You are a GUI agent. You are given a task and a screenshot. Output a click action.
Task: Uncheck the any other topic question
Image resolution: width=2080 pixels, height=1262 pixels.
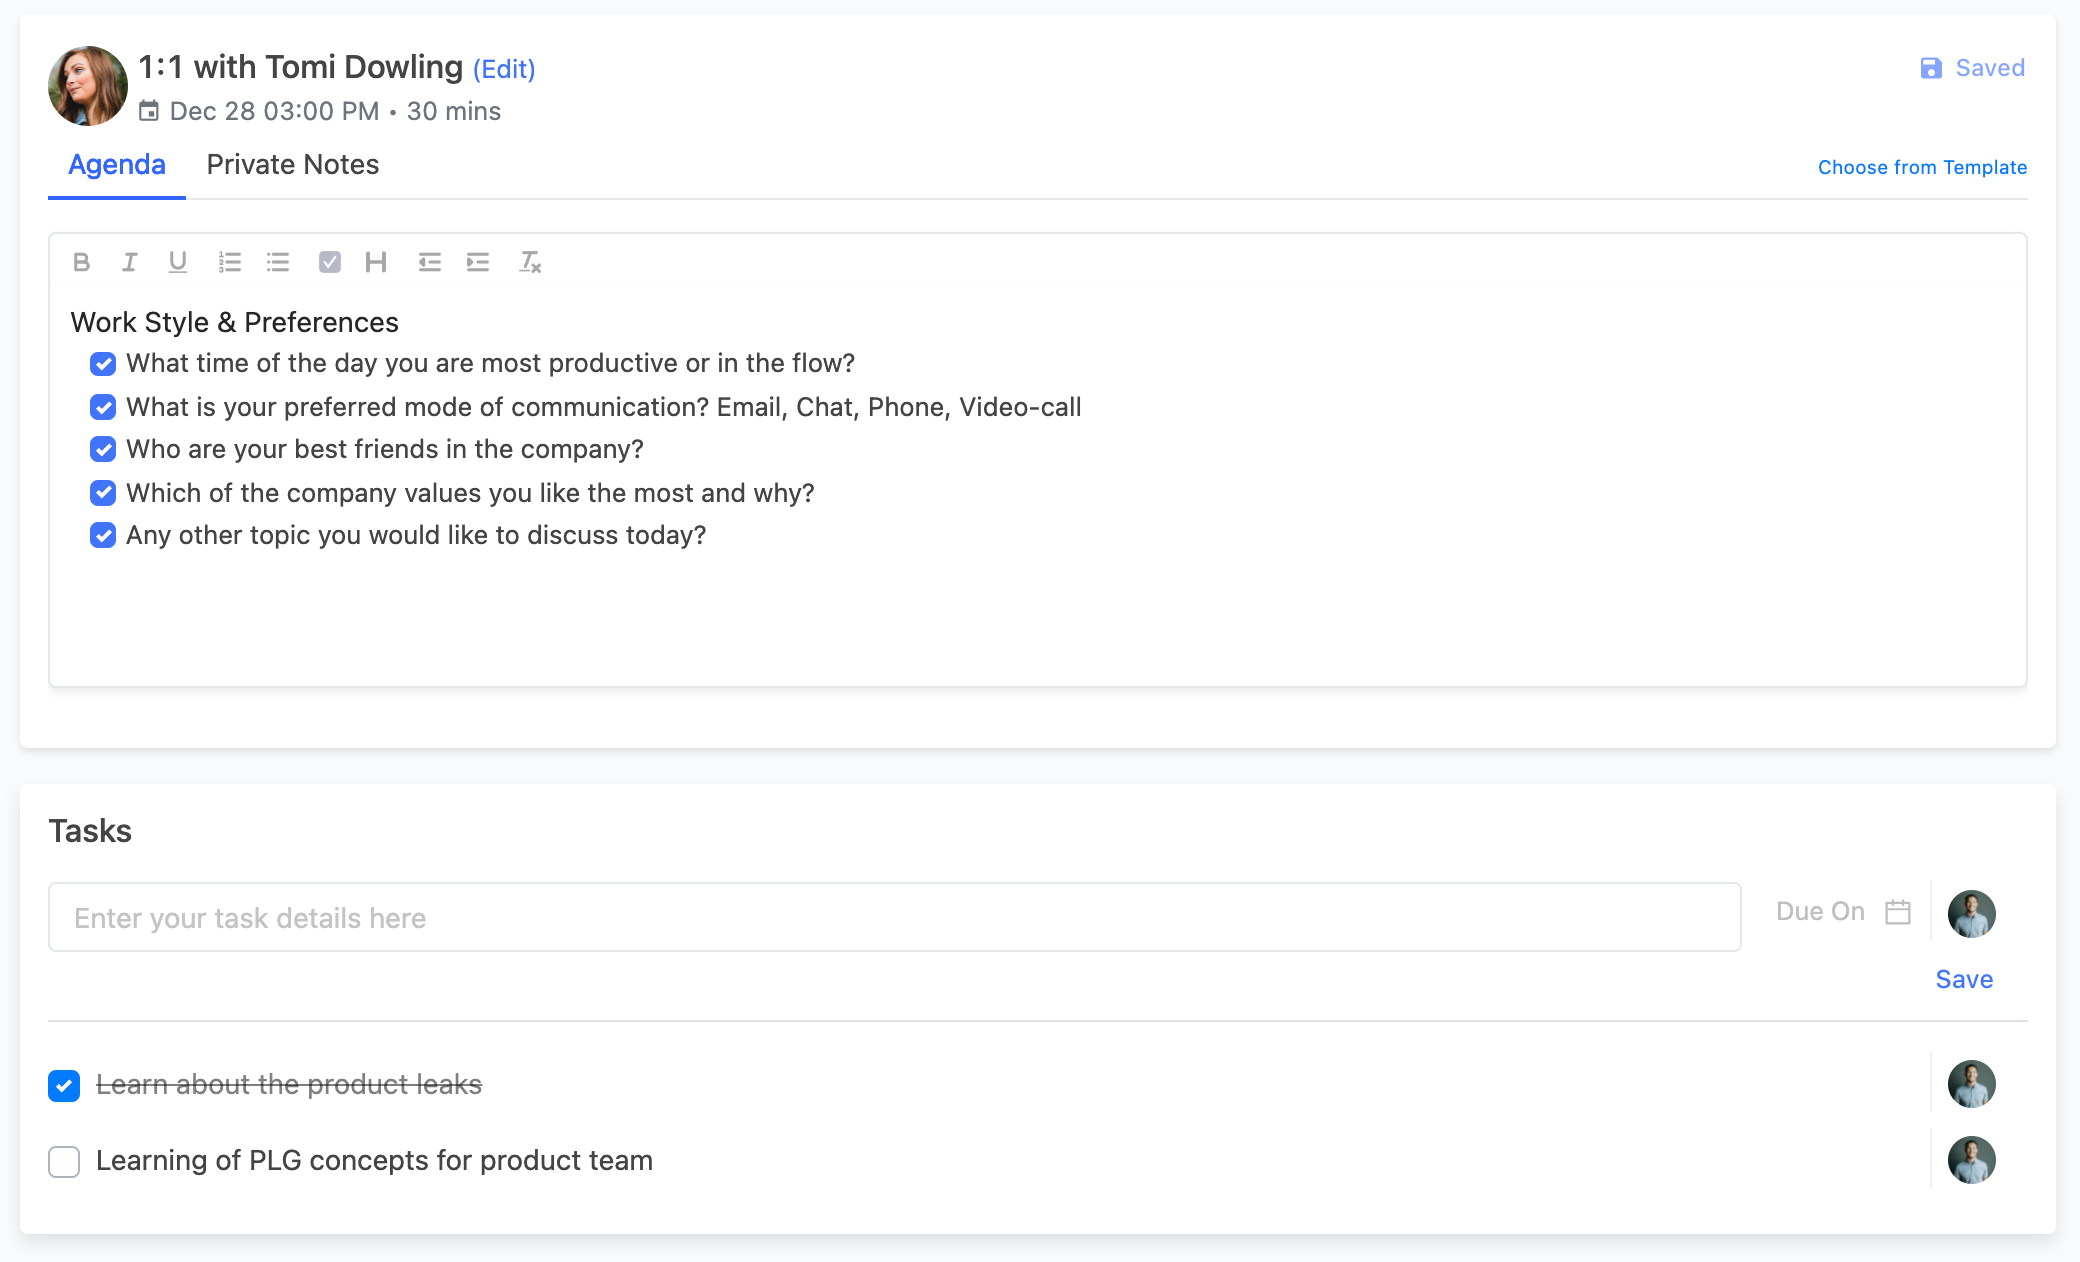103,535
